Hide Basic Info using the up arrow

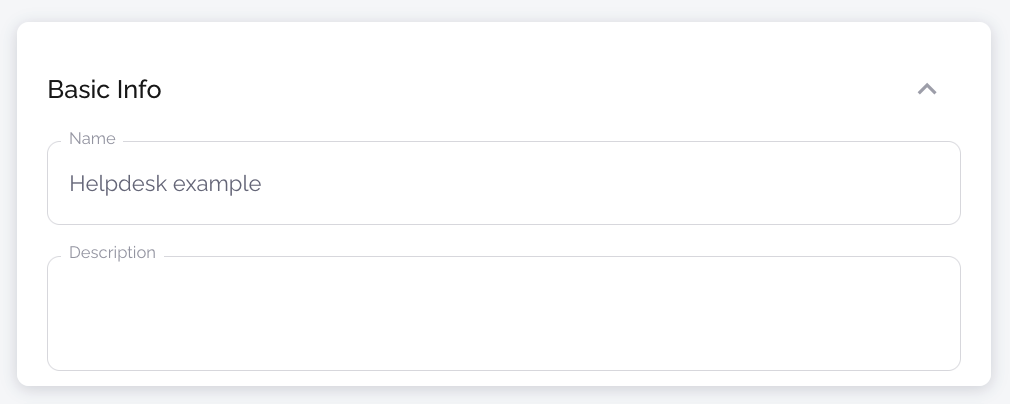tap(927, 89)
